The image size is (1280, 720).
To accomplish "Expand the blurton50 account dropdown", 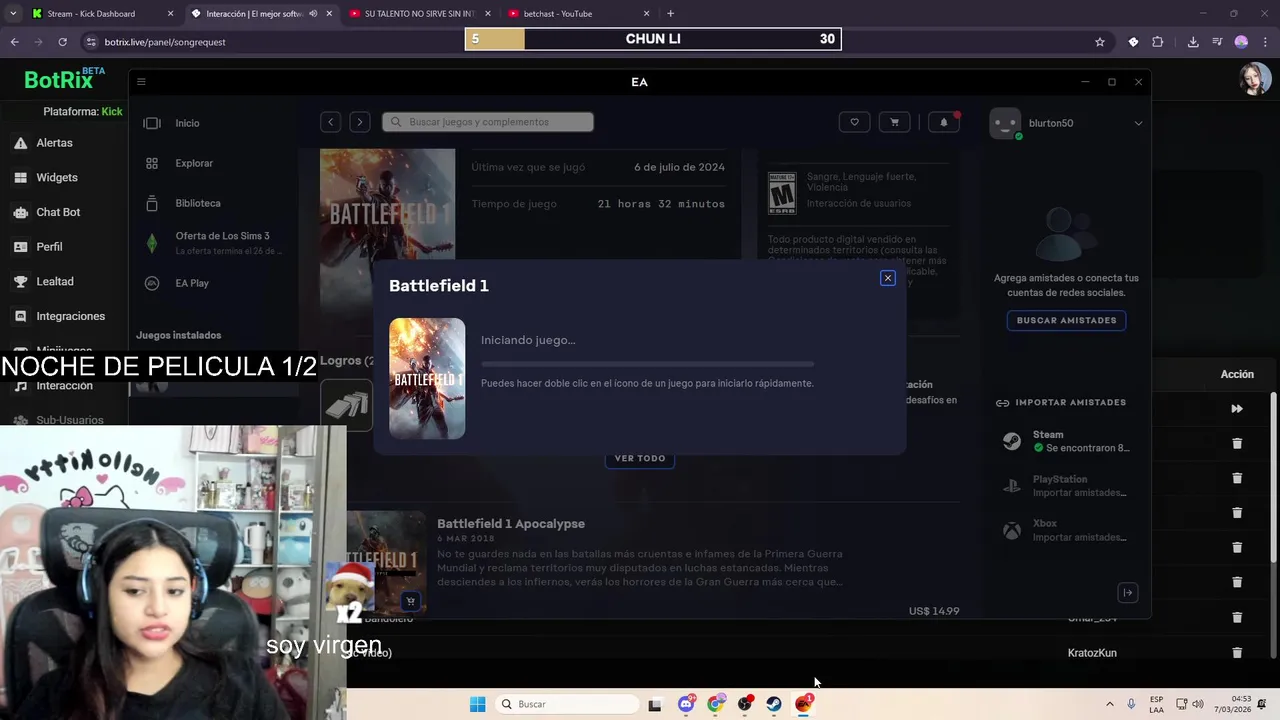I will pyautogui.click(x=1138, y=123).
